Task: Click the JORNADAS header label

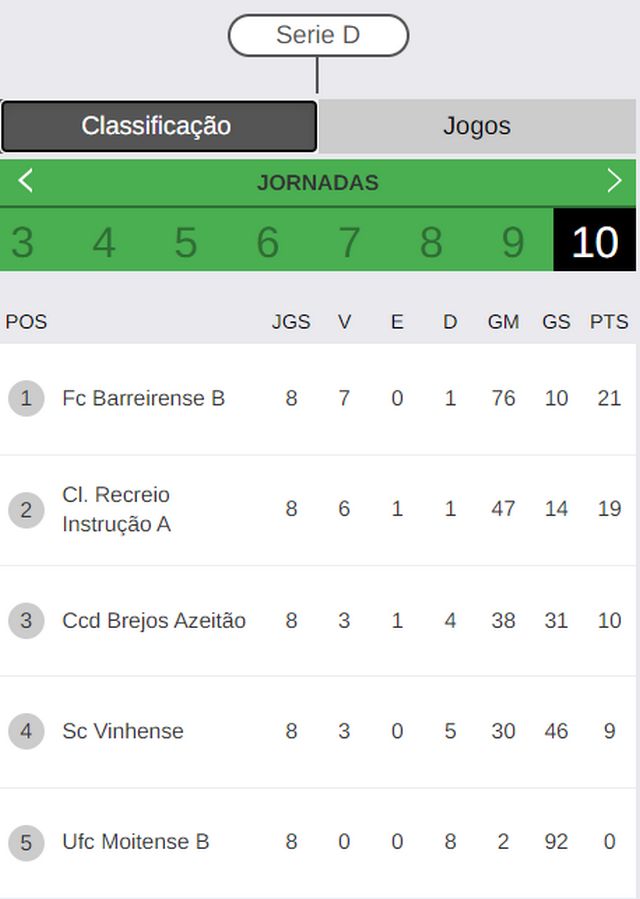Action: pos(318,183)
